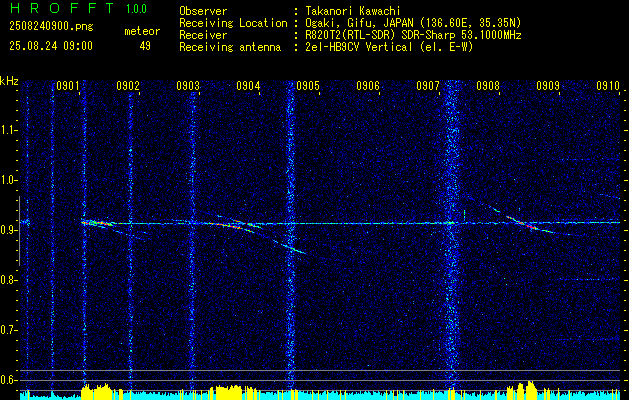
Task: Click the file name 2508240900.png
Action: pyautogui.click(x=51, y=27)
